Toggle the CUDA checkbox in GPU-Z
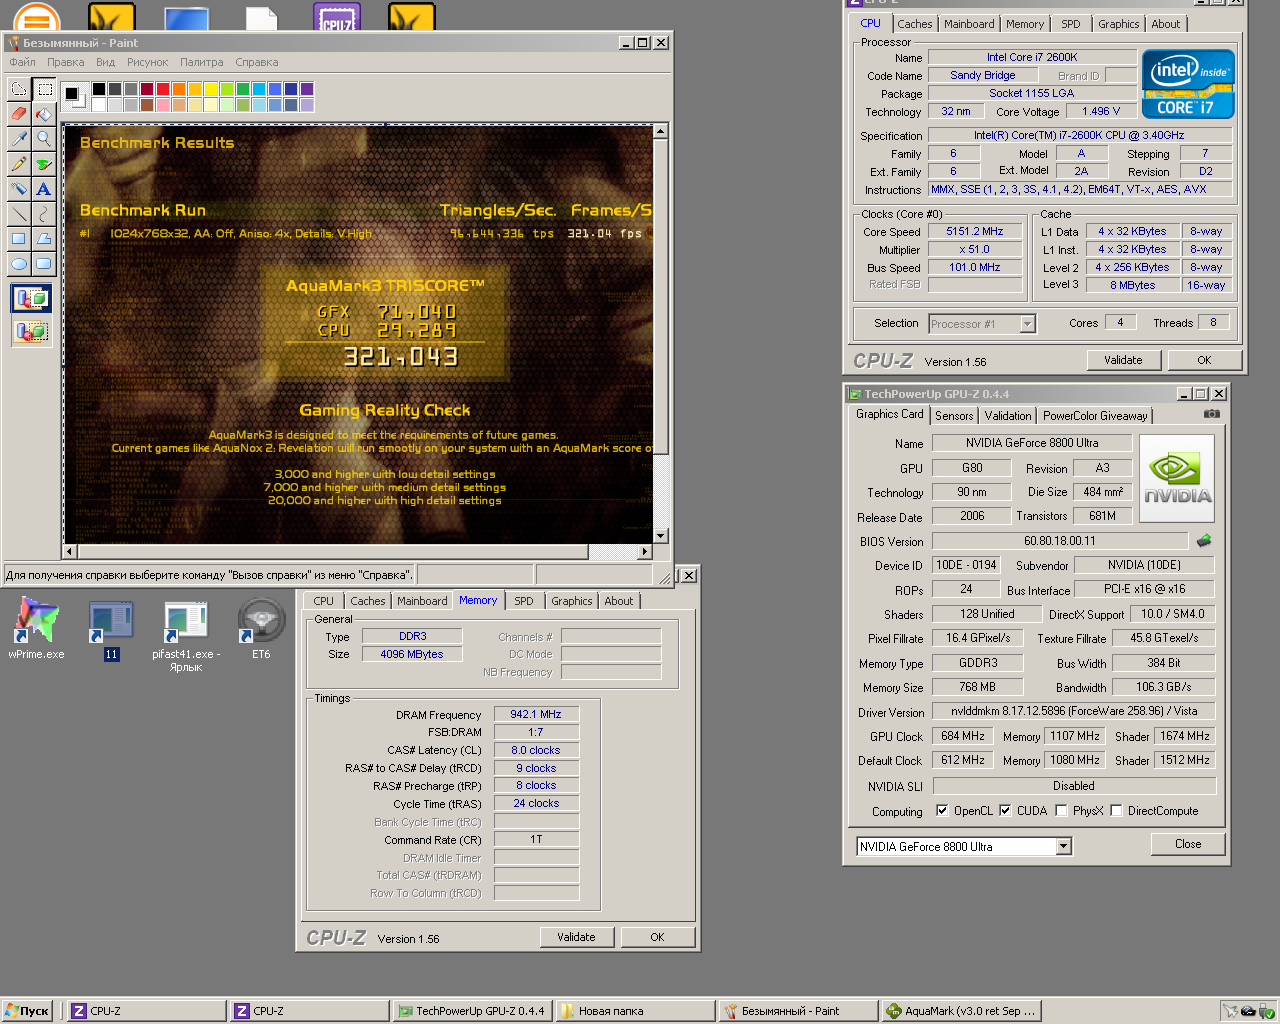This screenshot has width=1280, height=1024. click(1005, 811)
